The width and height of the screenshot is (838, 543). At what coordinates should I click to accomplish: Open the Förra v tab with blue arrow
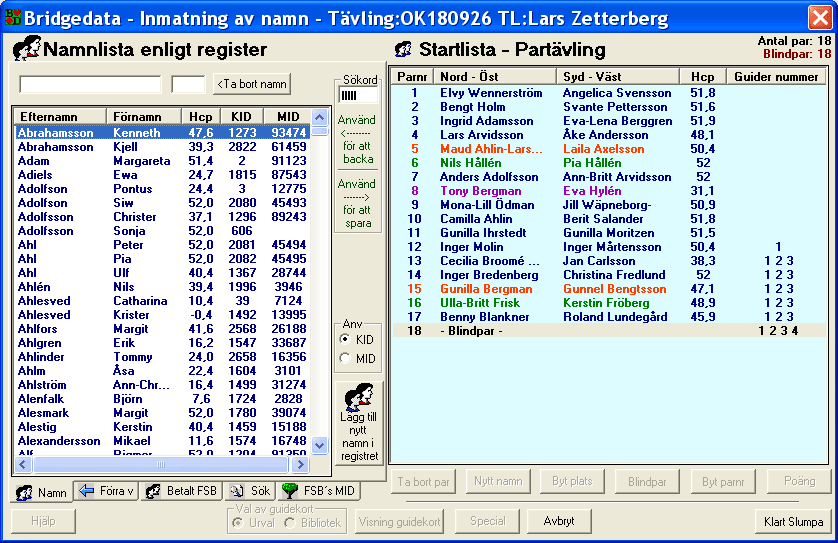[106, 491]
